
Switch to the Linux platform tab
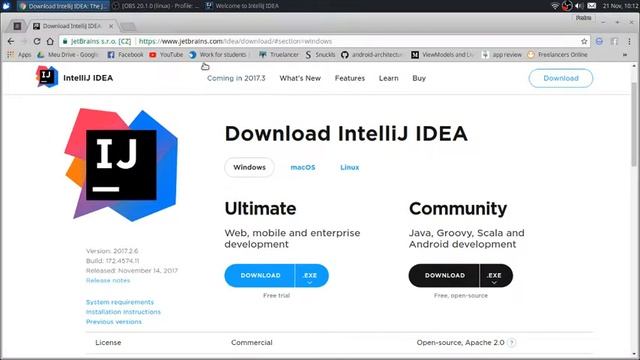(x=350, y=167)
